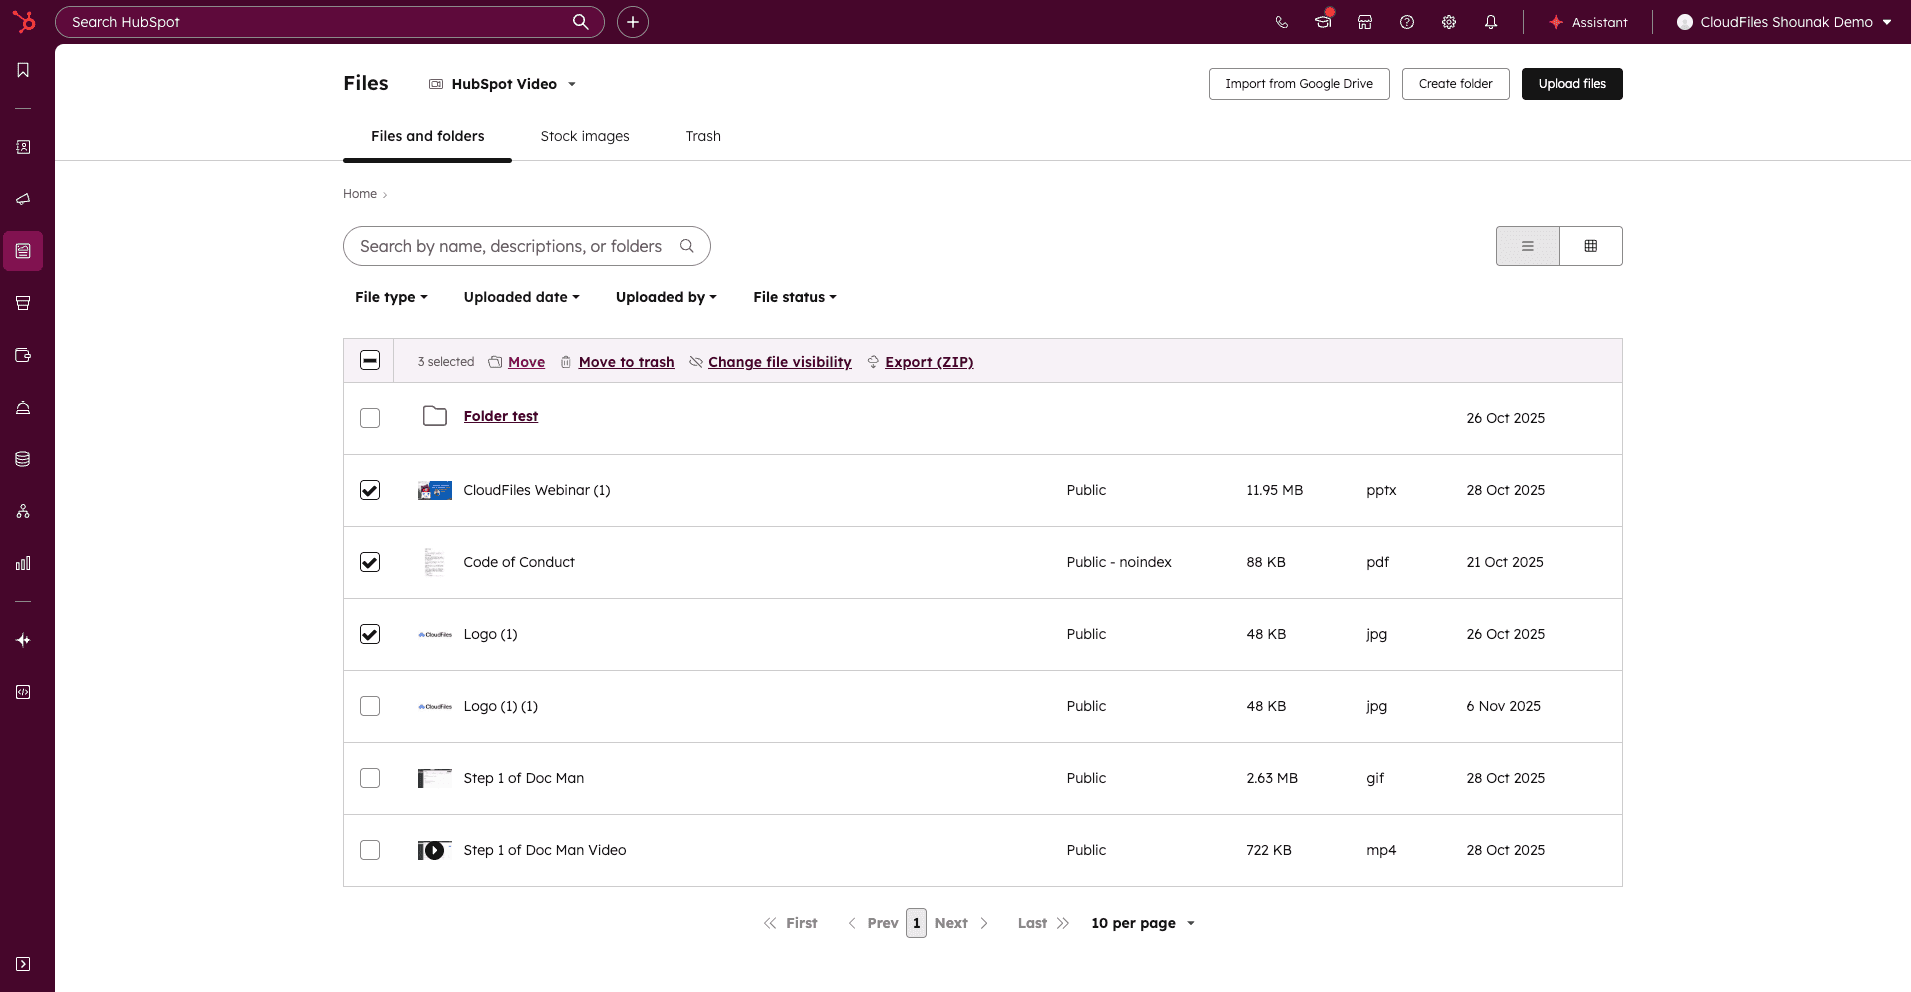Select the Reporting bar chart icon in the sidebar
Screen dimensions: 1911x992
click(23, 563)
